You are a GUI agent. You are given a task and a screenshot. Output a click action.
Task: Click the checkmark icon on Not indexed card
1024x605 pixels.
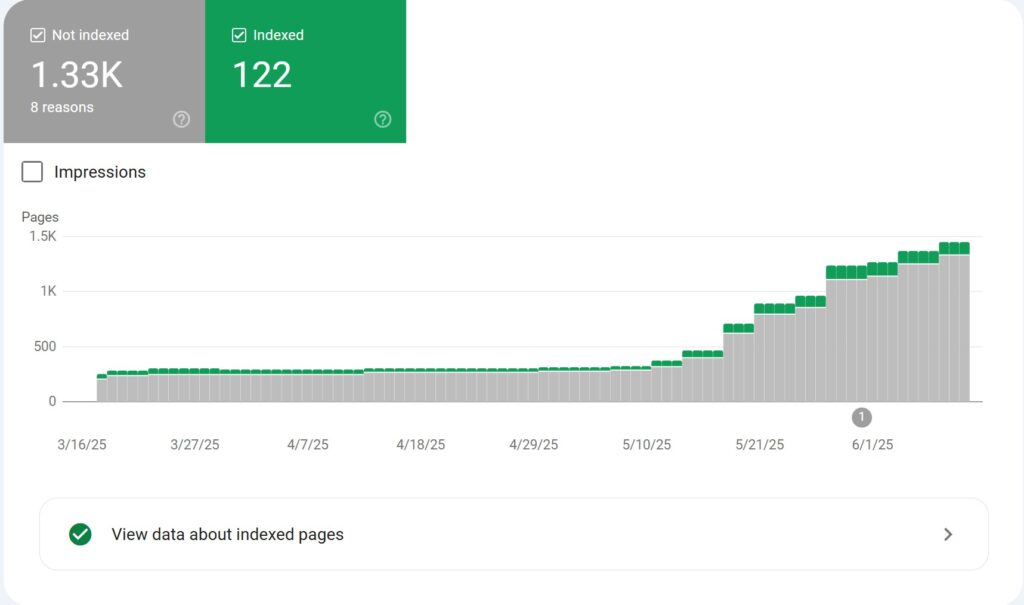coord(37,34)
